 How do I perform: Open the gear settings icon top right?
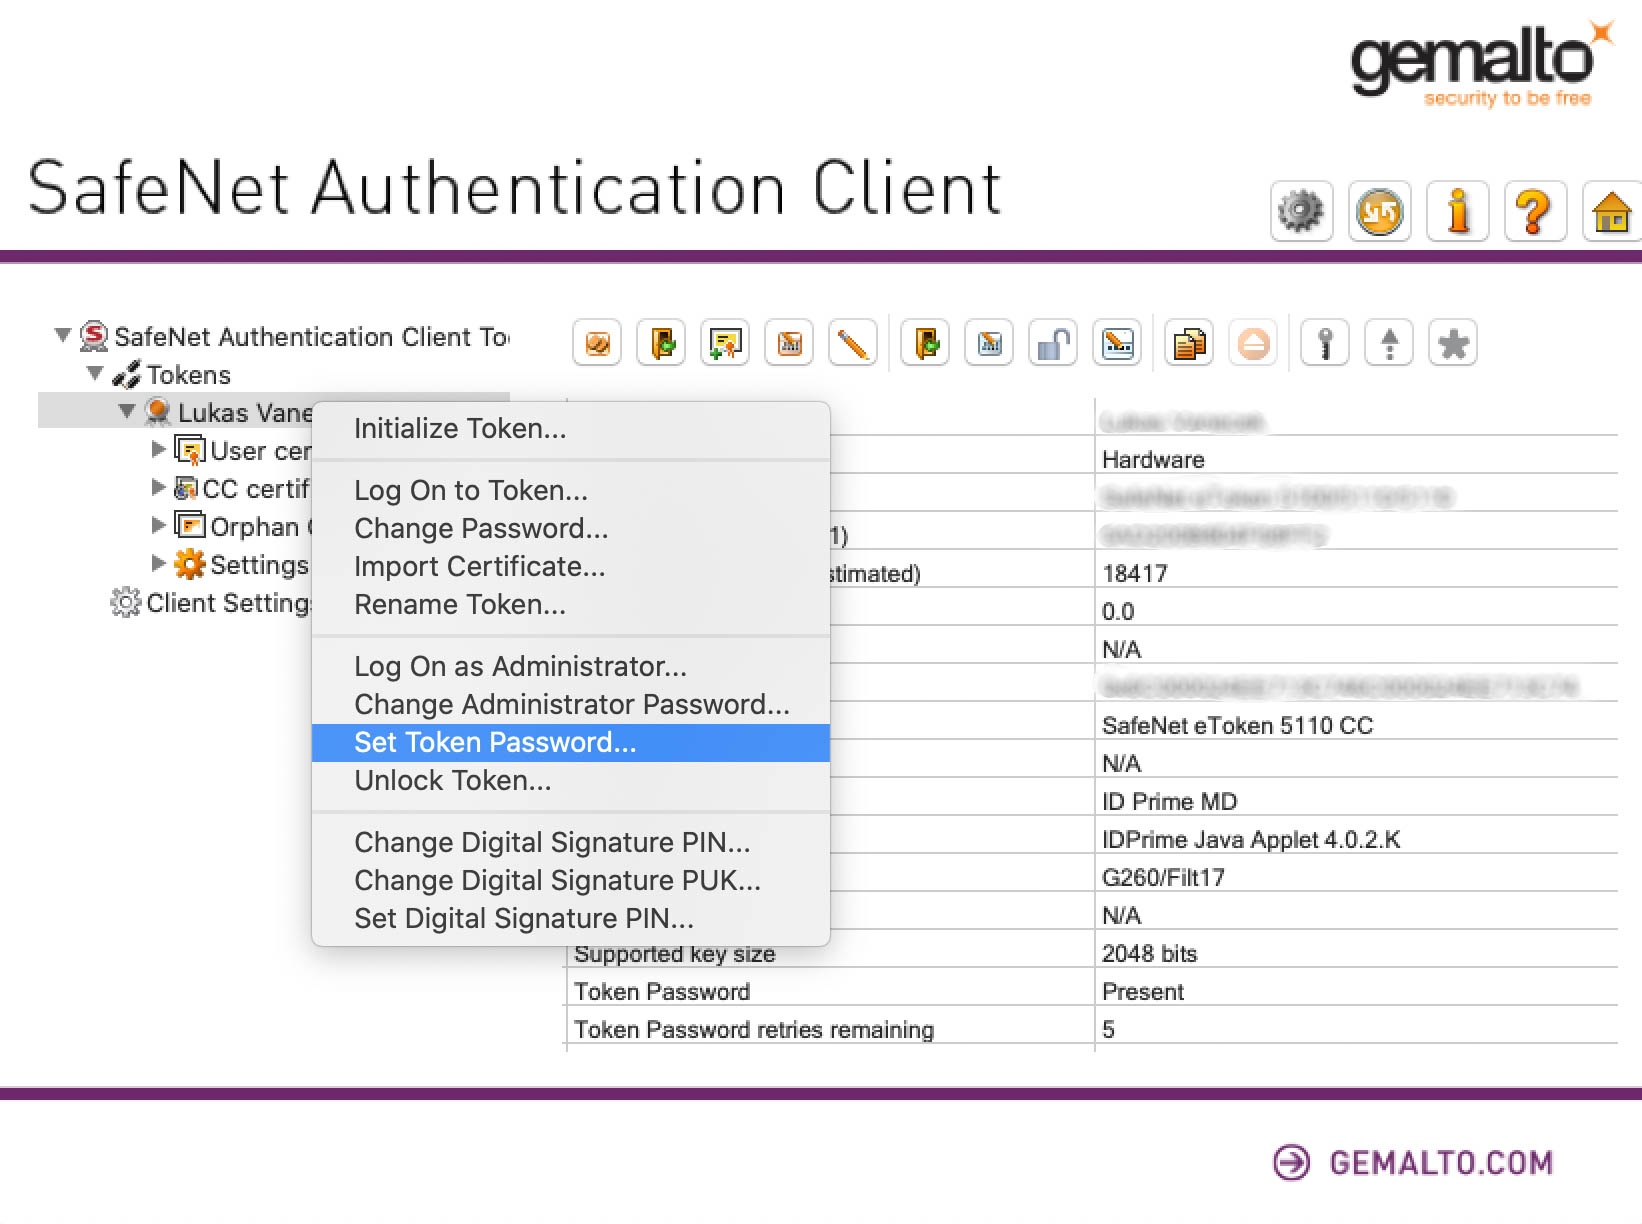click(x=1300, y=211)
